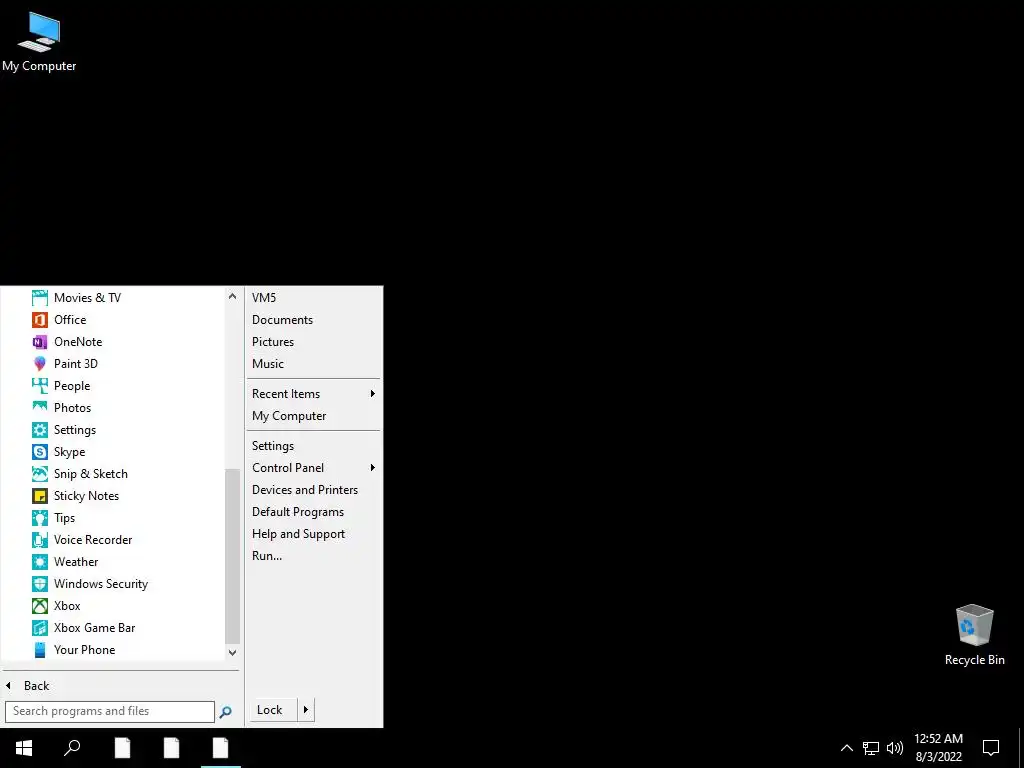Launch the Tips lightbulb icon
Image resolution: width=1024 pixels, height=768 pixels.
[x=40, y=518]
